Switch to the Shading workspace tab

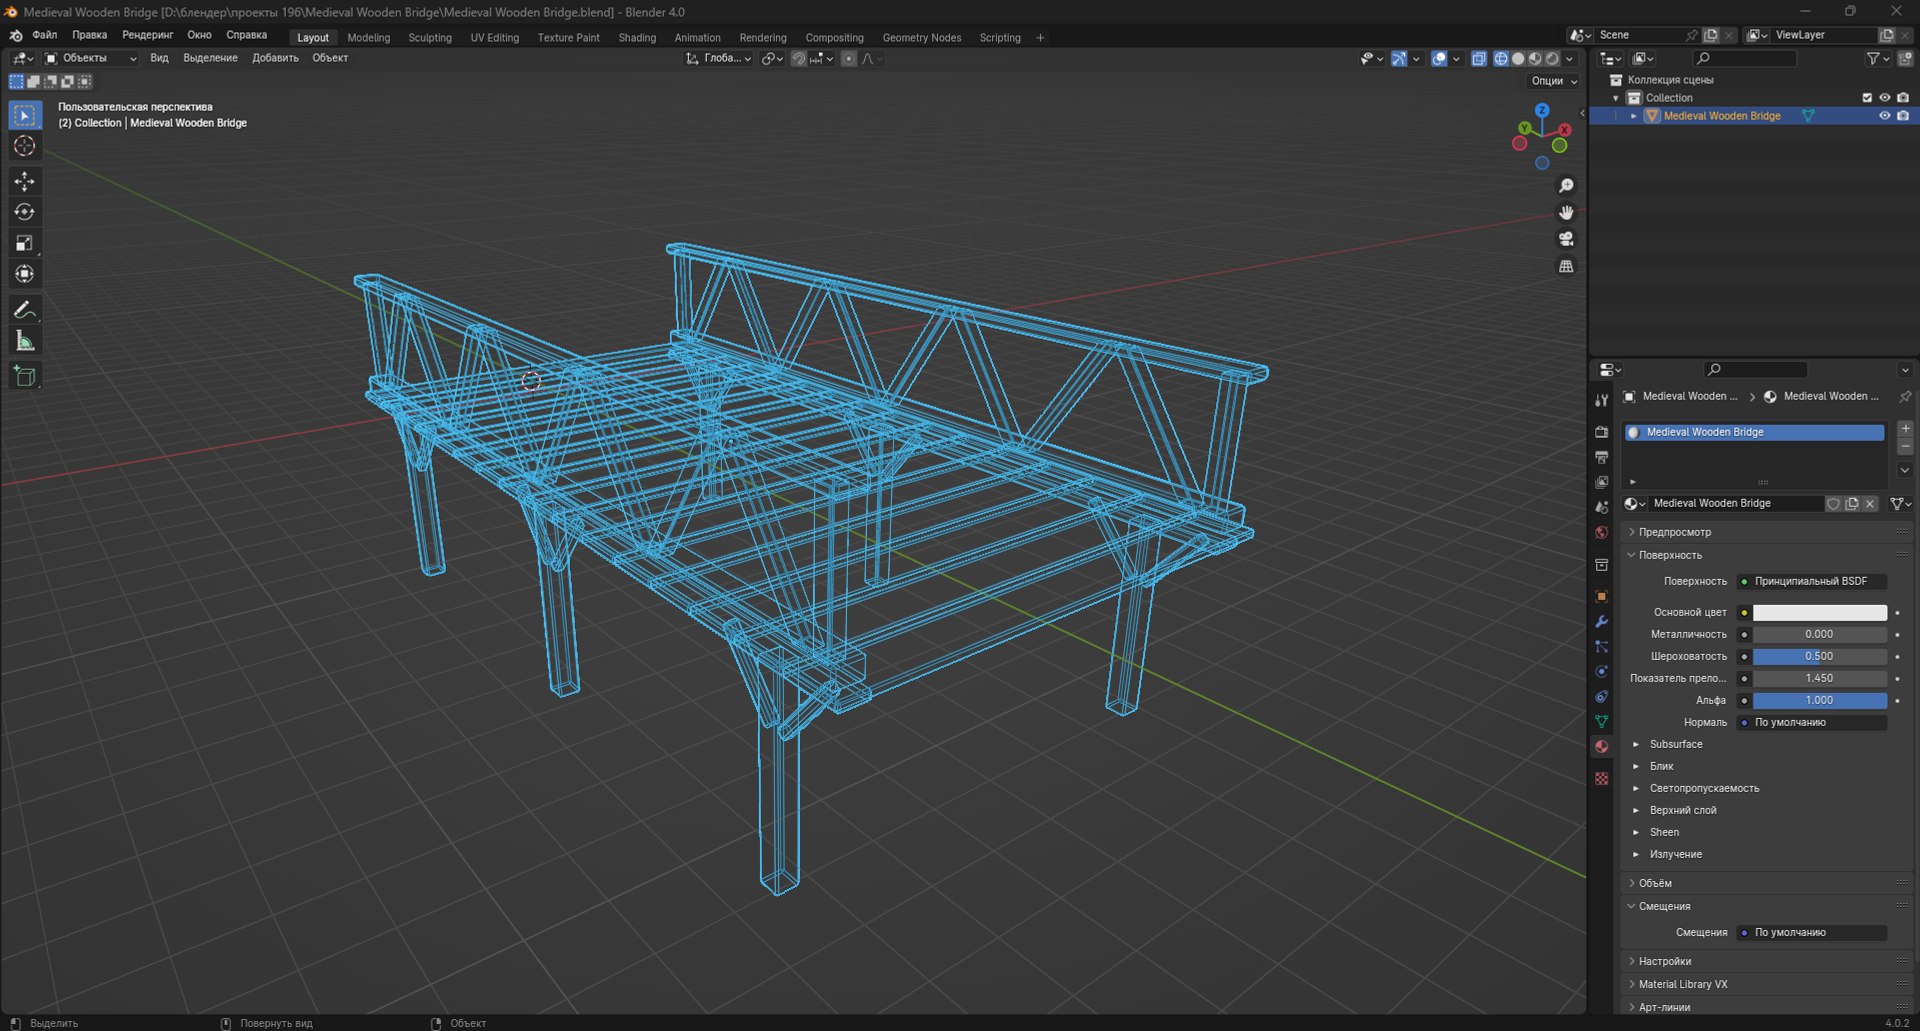637,38
